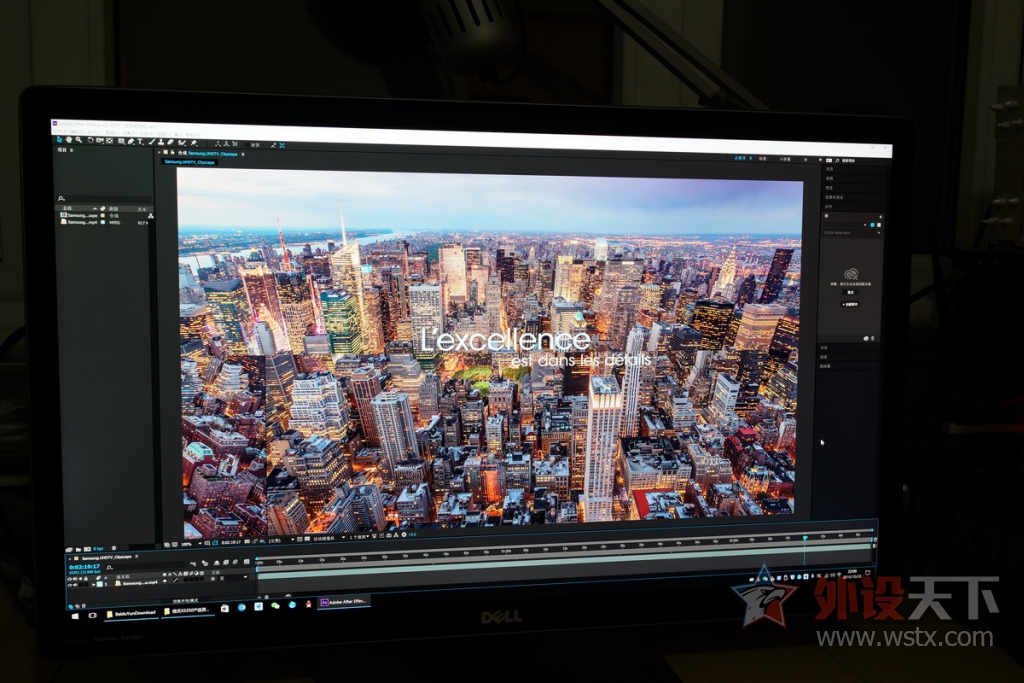The width and height of the screenshot is (1024, 683).
Task: Select the Roto Brush tool
Action: click(181, 142)
